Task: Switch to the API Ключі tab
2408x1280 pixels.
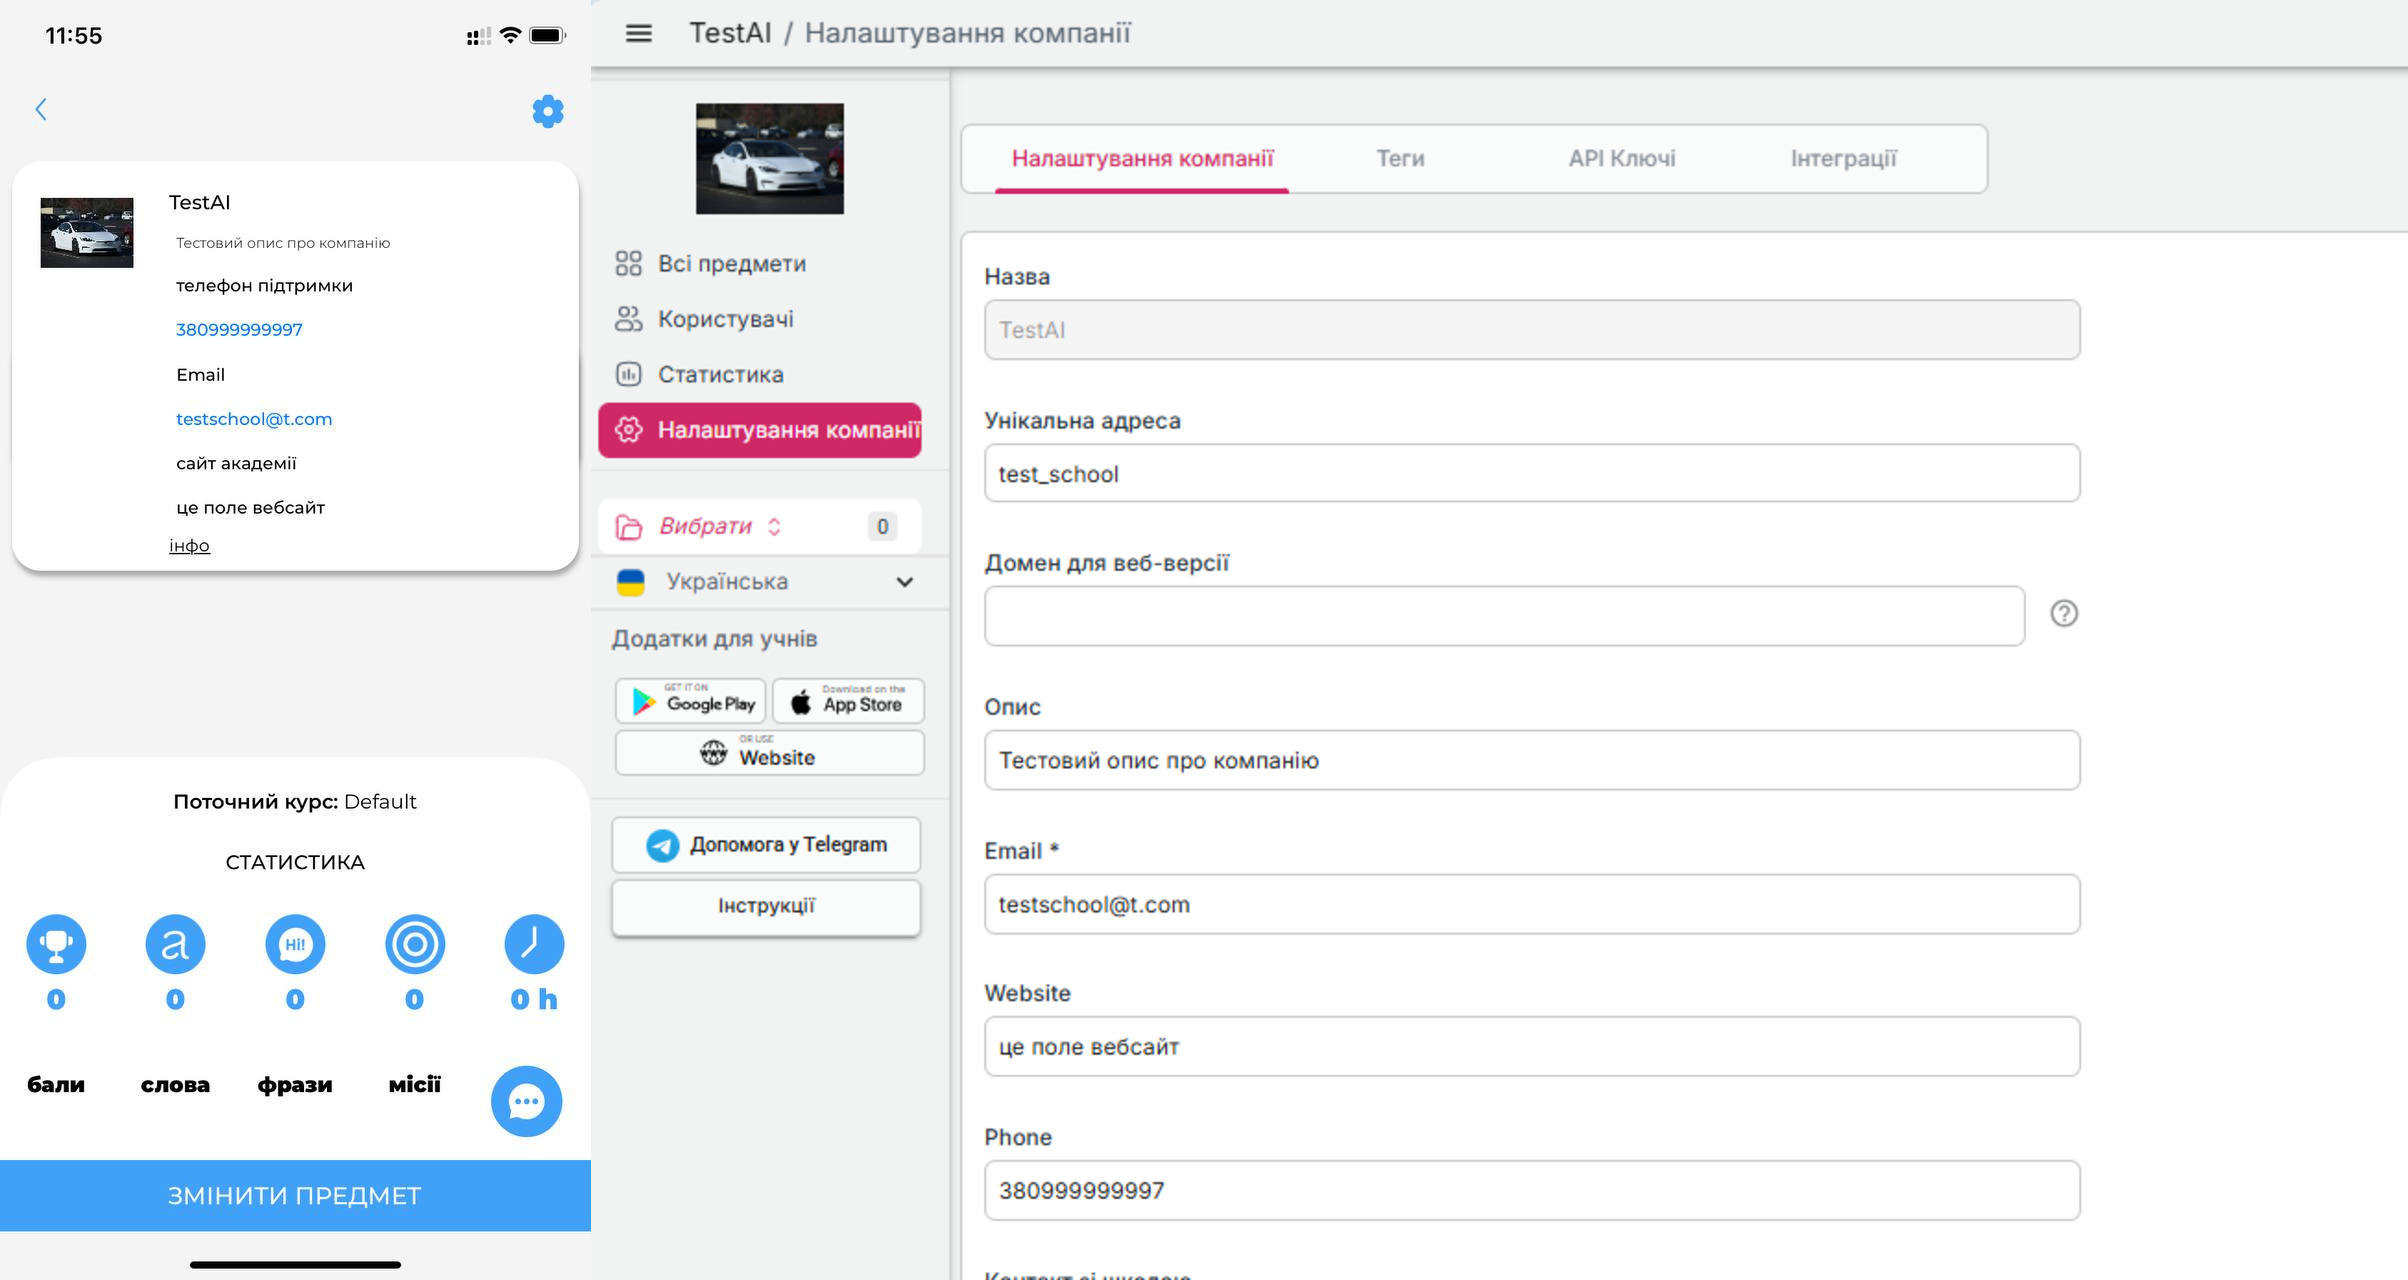Action: tap(1621, 159)
